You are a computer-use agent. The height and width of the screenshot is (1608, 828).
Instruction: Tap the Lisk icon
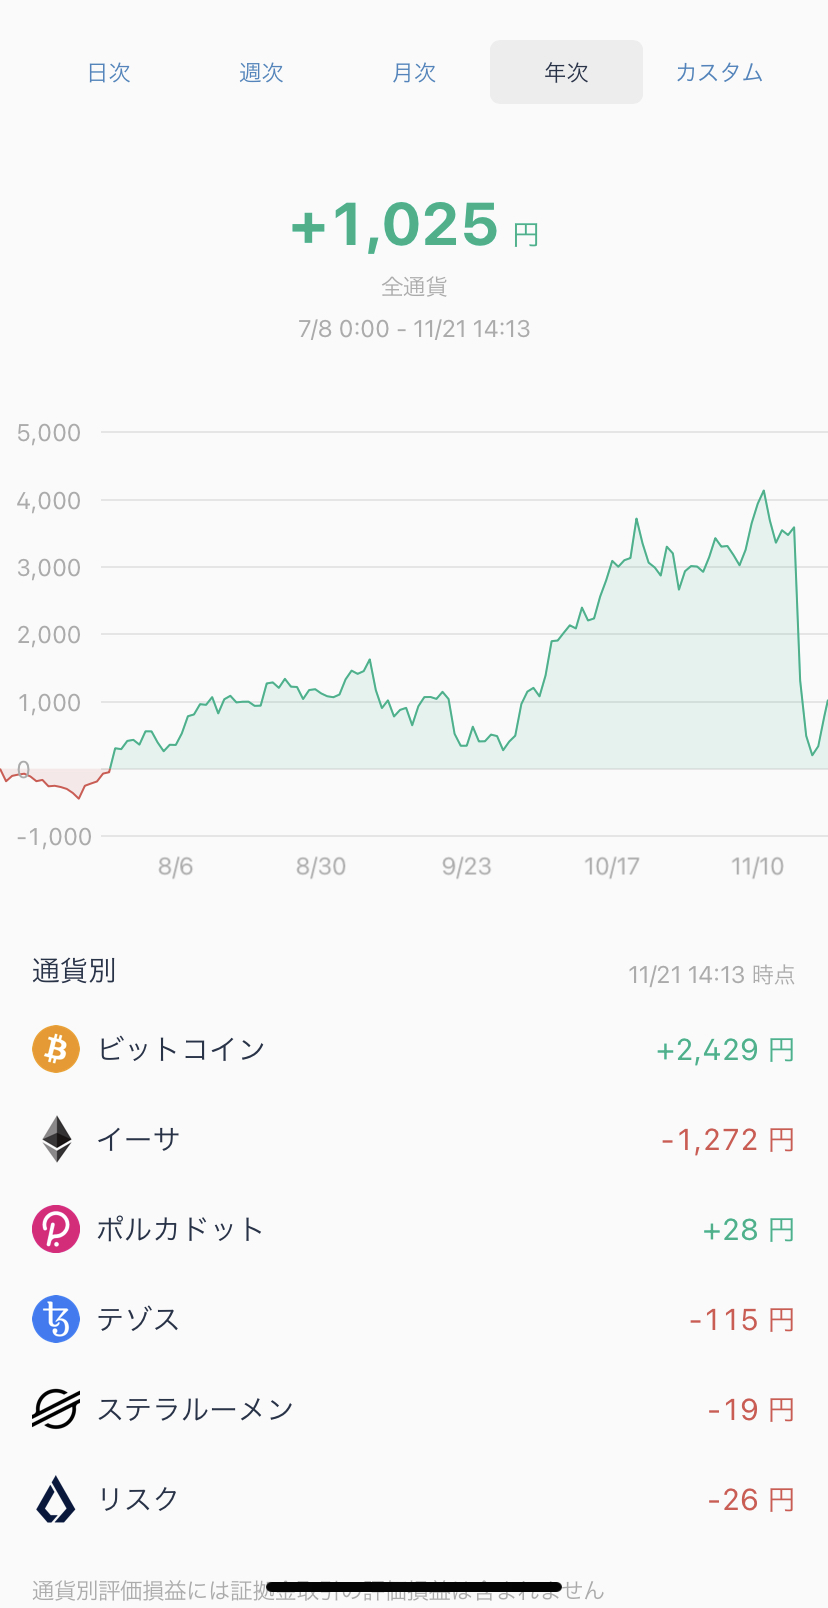(x=56, y=1499)
